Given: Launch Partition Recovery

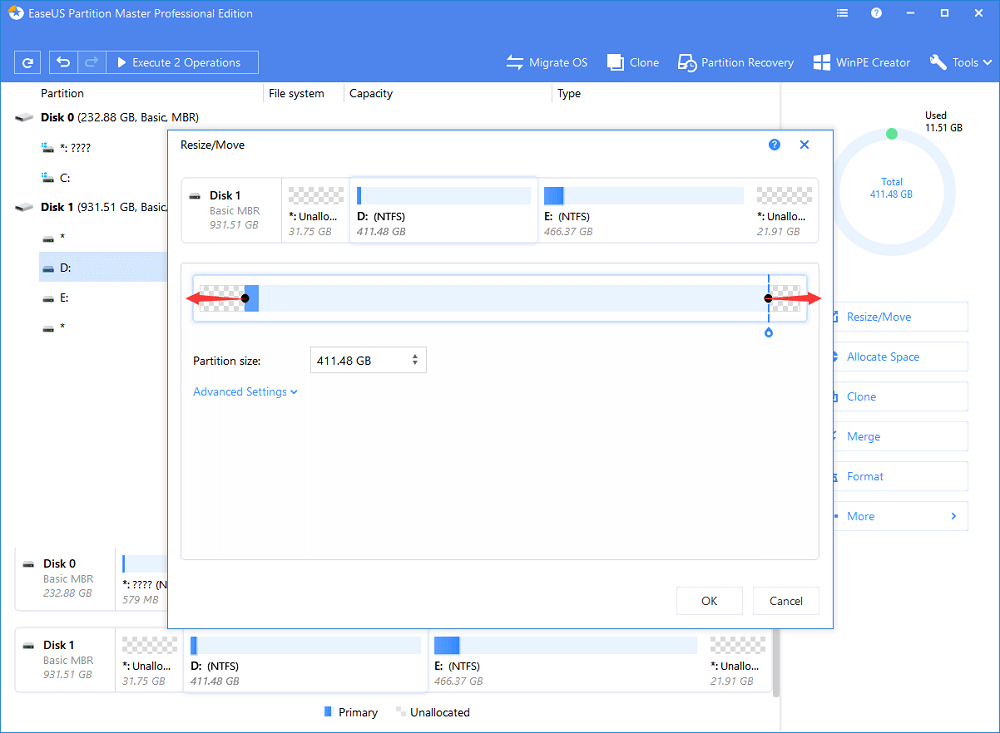Looking at the screenshot, I should pyautogui.click(x=736, y=62).
